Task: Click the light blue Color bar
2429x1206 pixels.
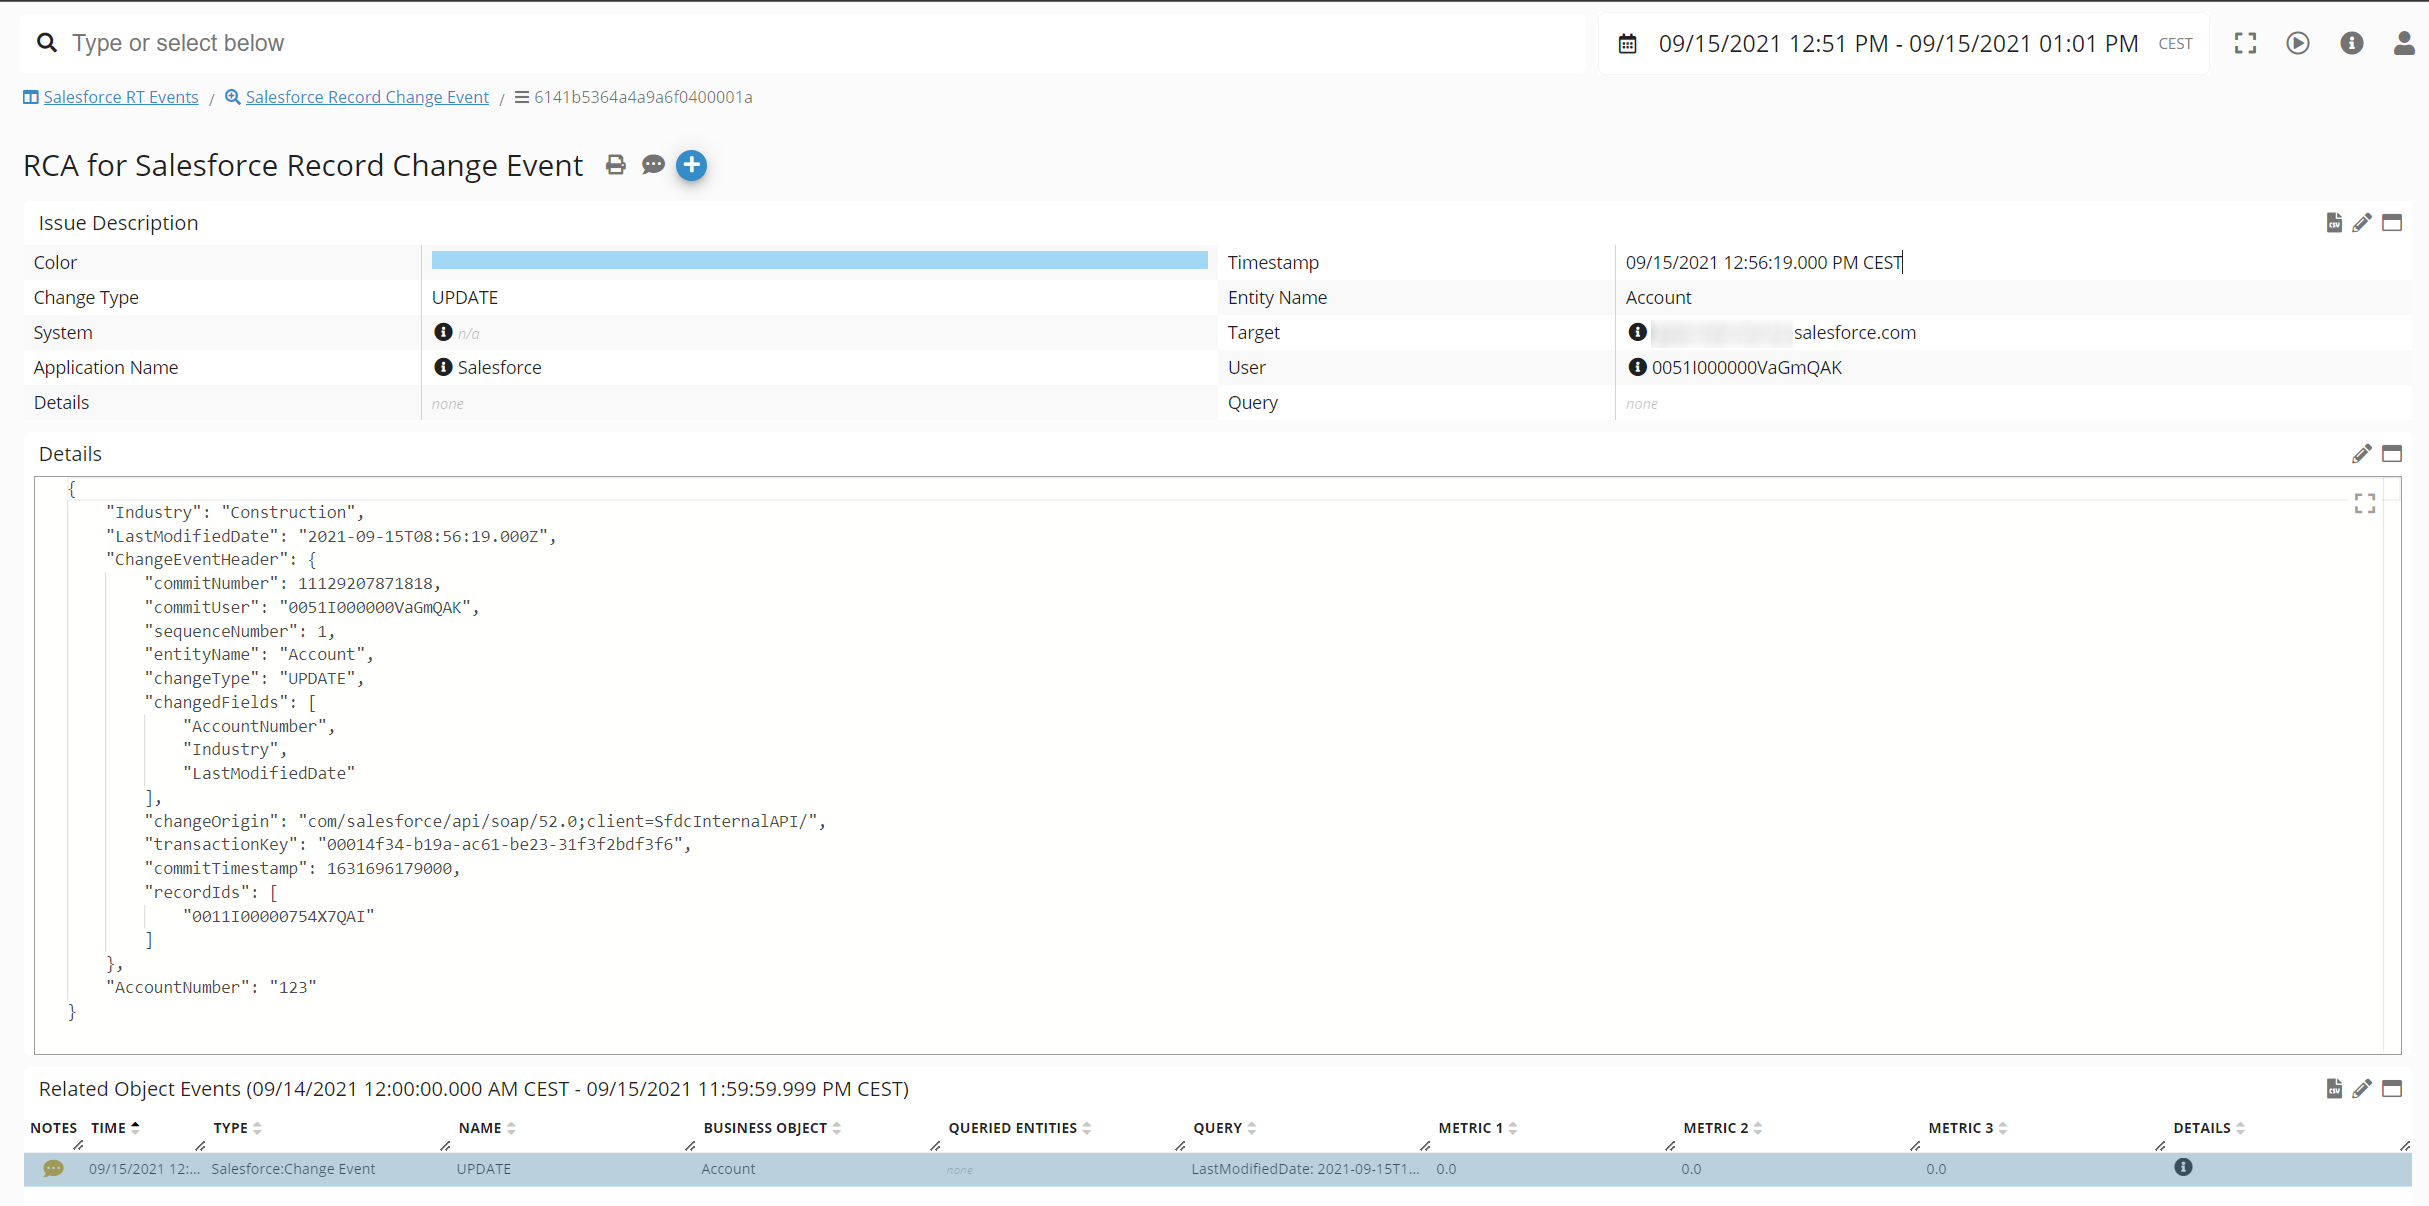Action: click(x=819, y=261)
